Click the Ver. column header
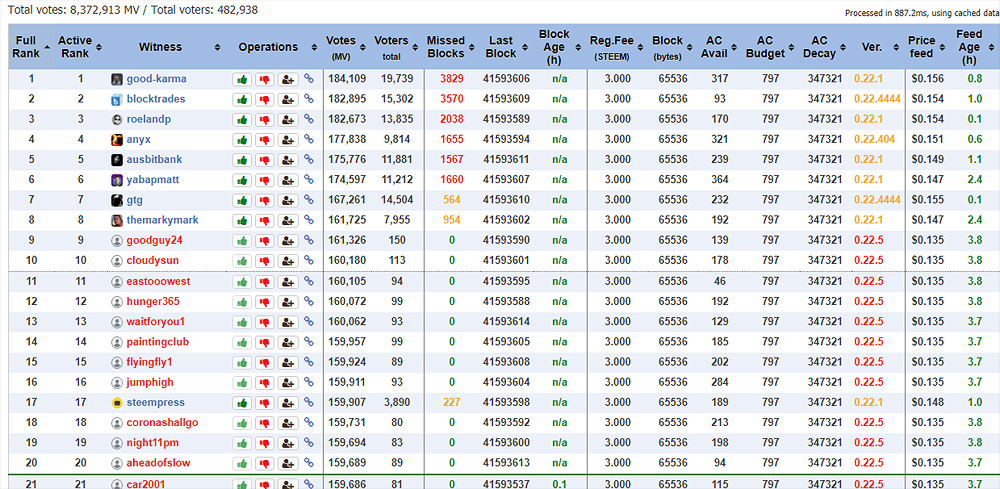 point(869,47)
